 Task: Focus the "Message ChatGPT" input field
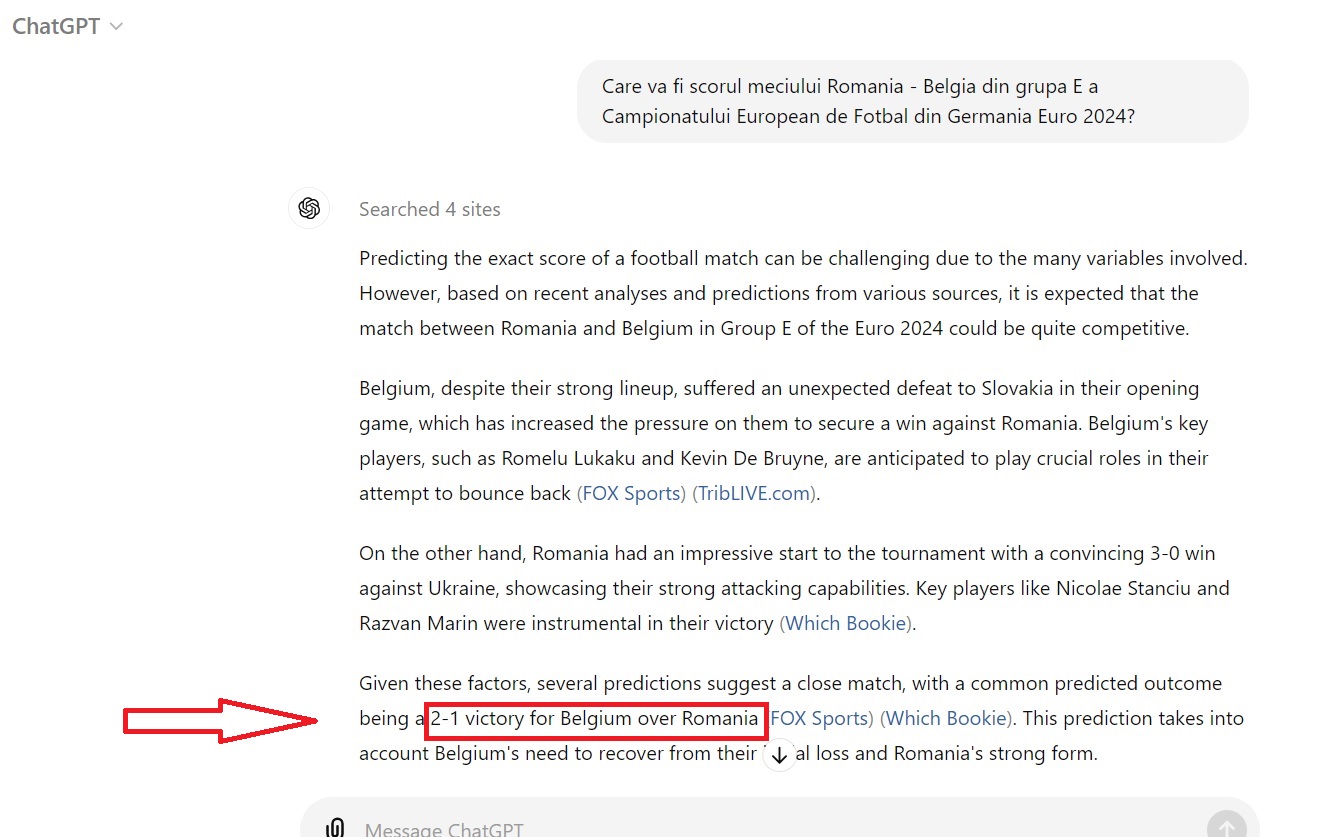(x=700, y=828)
